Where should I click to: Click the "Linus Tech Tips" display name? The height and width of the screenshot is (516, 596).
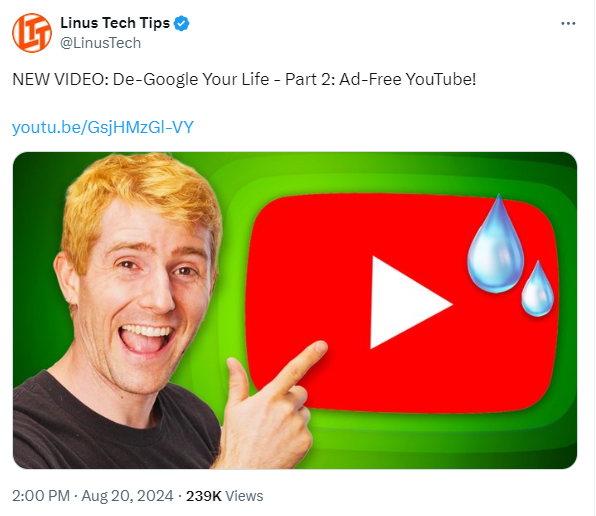point(115,23)
